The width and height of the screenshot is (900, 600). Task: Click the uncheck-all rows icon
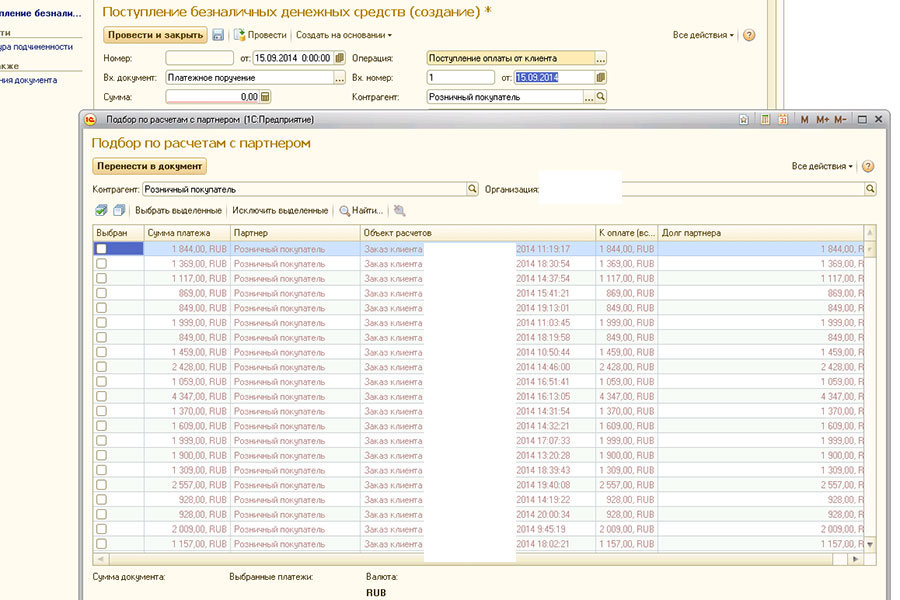tap(119, 211)
